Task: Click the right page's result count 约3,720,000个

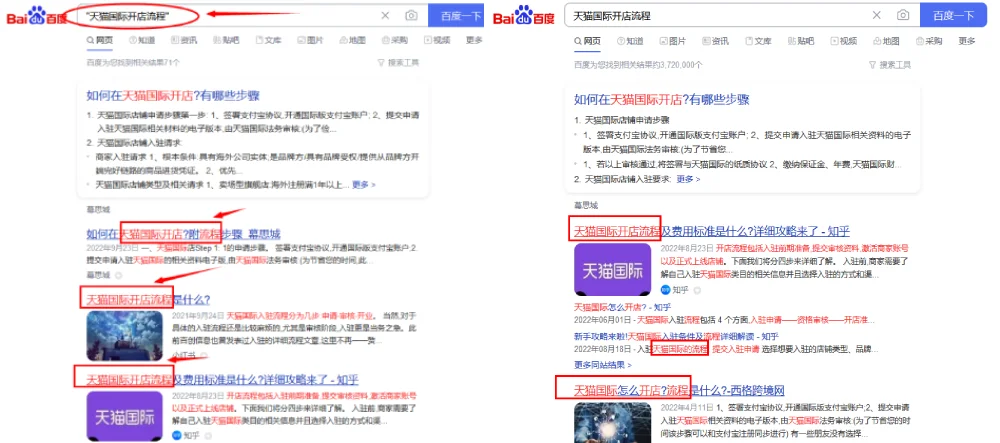Action: click(x=638, y=65)
